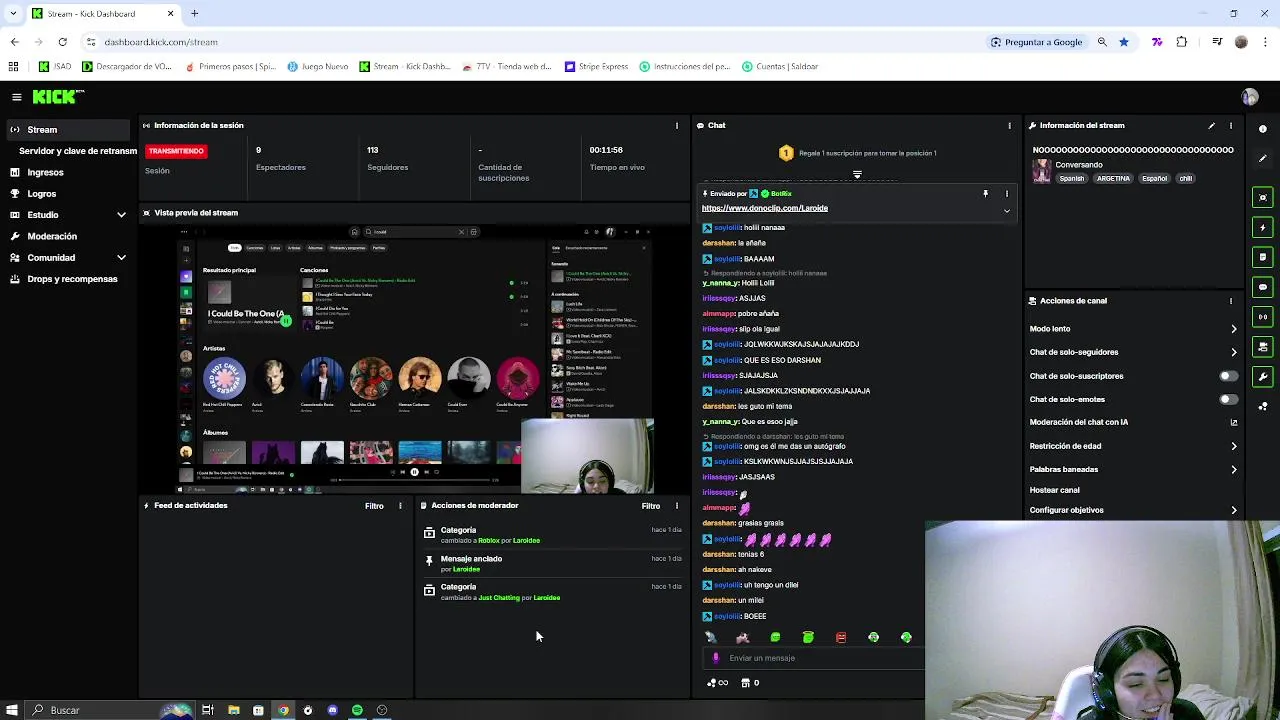
Task: Click the purple microphone icon in message box
Action: [715, 658]
